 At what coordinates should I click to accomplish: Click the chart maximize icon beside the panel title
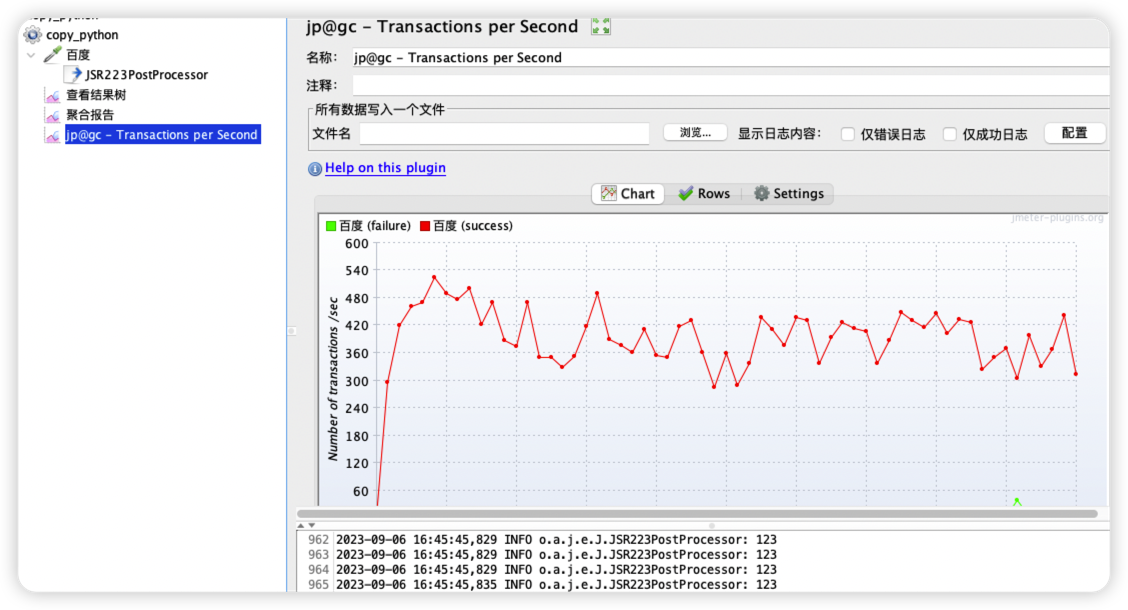pyautogui.click(x=600, y=26)
